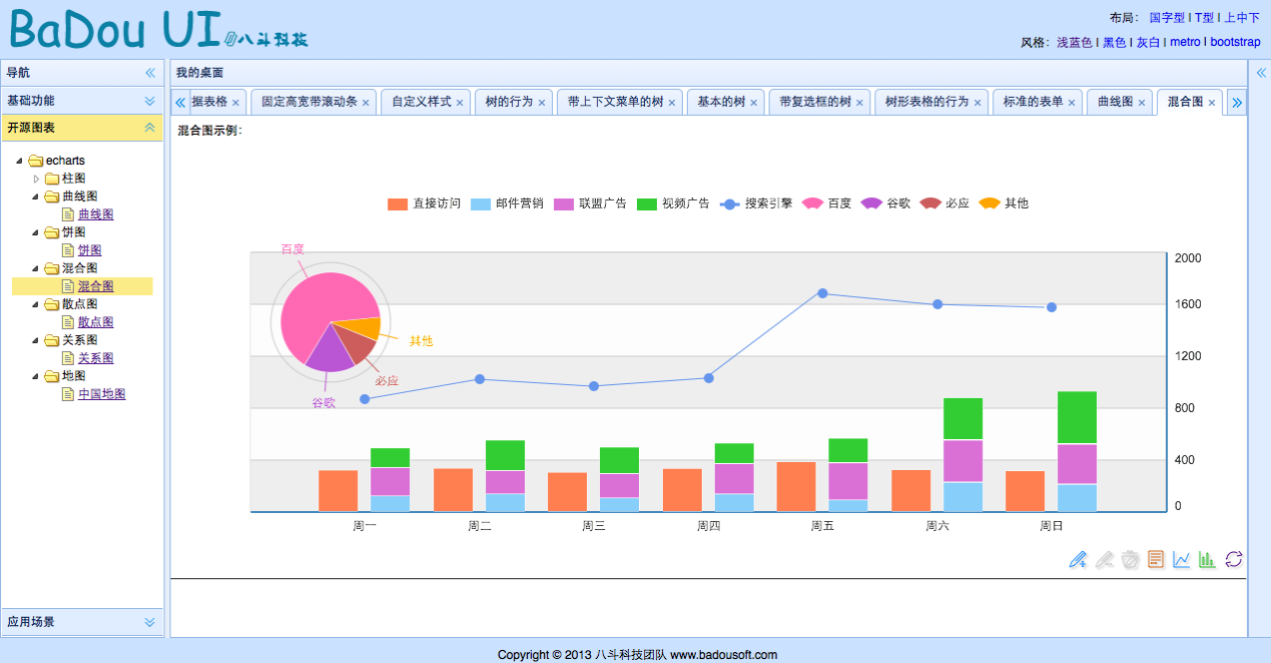
Task: Toggle the 邮件营销 legend item
Action: click(x=507, y=203)
